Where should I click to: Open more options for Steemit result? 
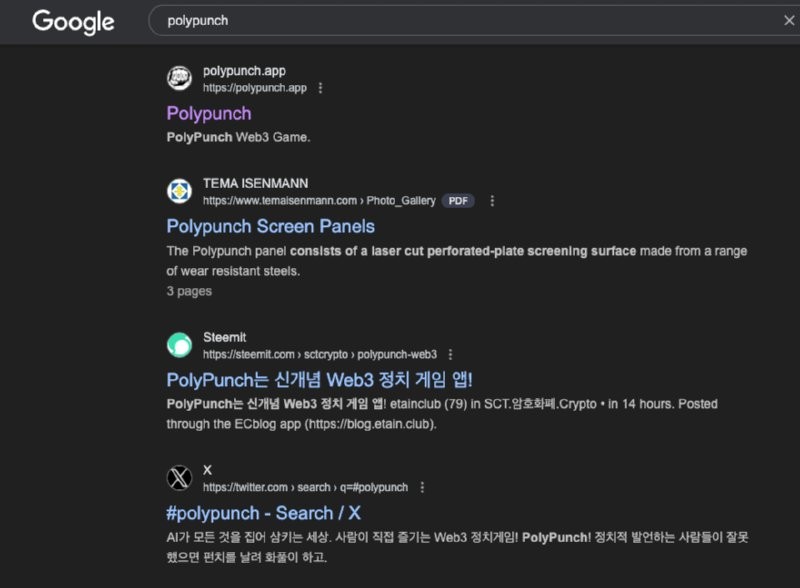point(450,354)
